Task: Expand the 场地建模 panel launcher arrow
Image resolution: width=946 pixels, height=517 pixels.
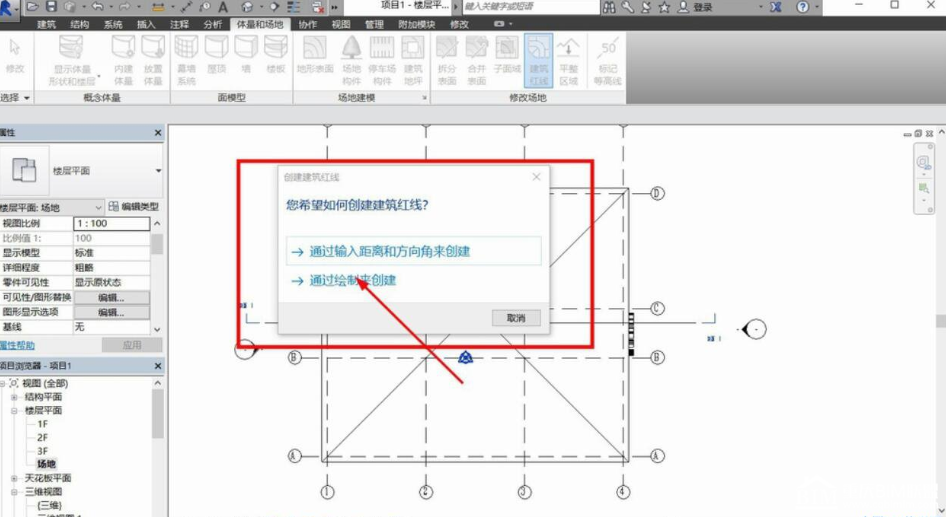Action: [x=424, y=97]
